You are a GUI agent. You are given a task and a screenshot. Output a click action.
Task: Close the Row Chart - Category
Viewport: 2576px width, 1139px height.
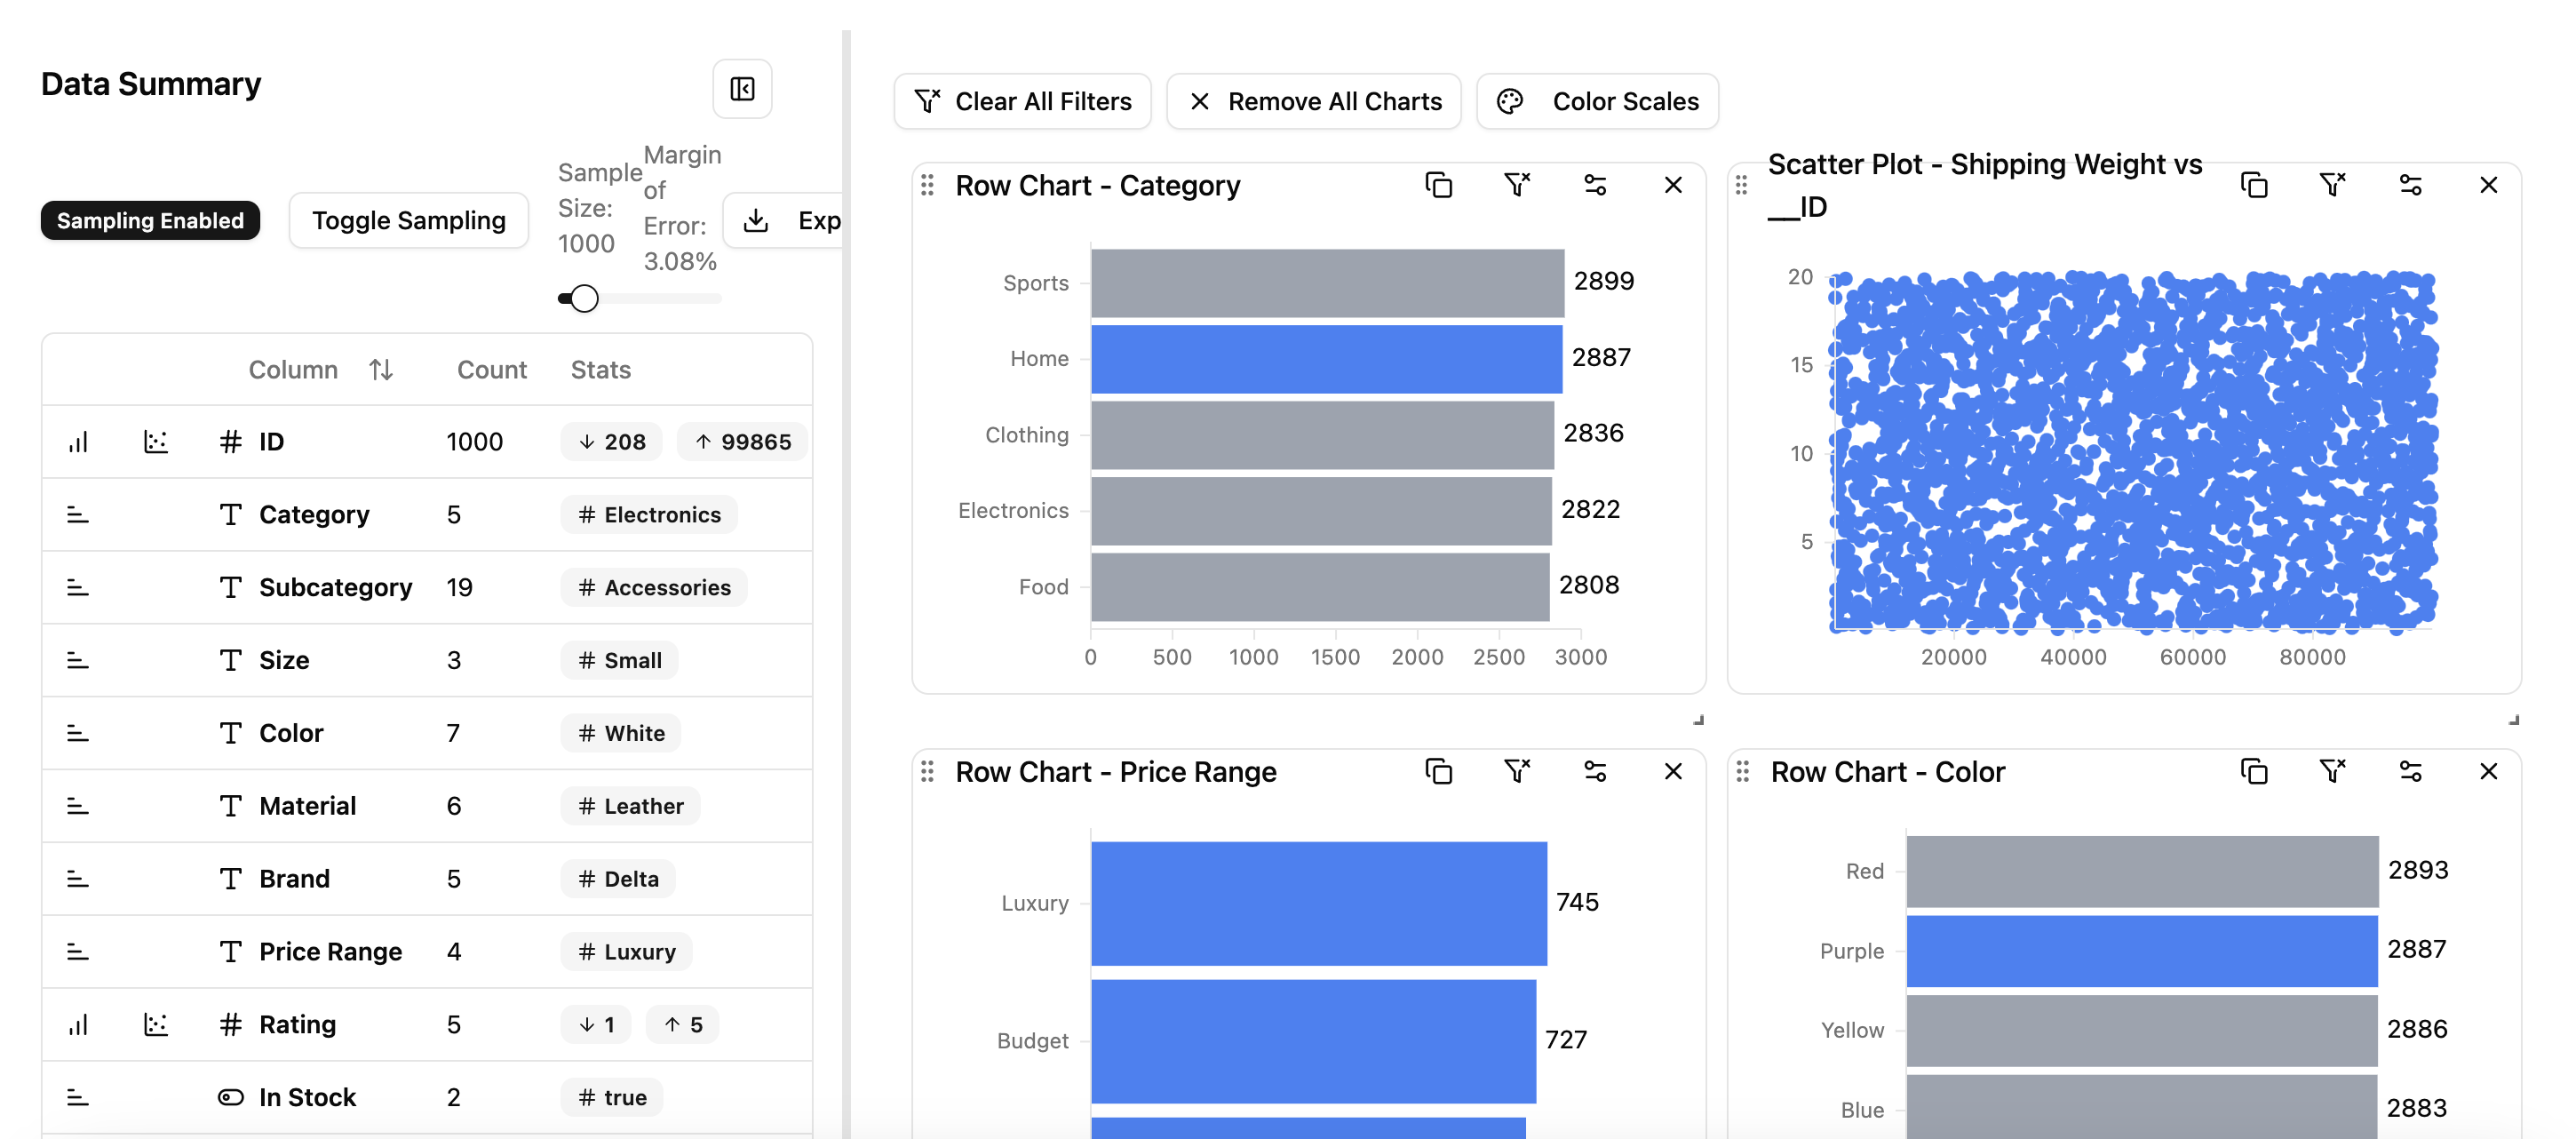[x=1673, y=185]
